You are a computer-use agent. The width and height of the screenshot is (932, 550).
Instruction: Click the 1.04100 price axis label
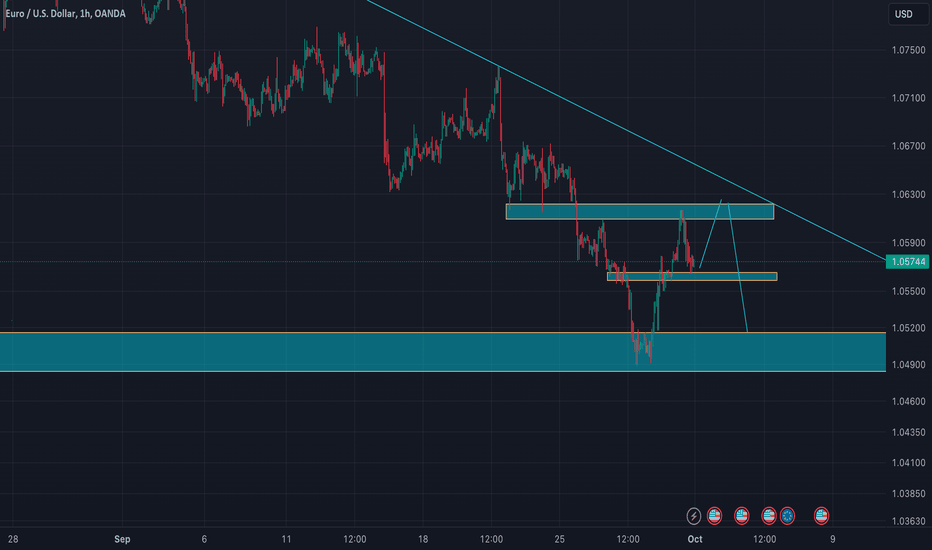[908, 463]
